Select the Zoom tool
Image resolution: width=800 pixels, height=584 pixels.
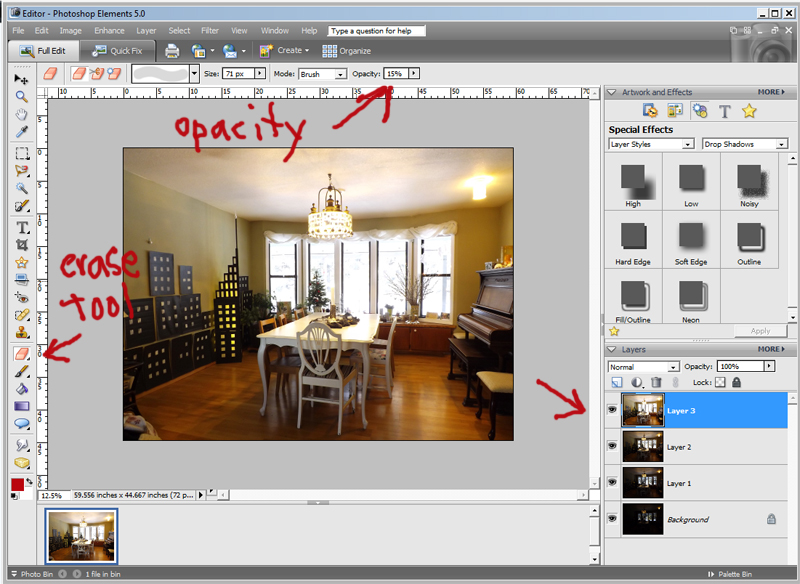21,96
